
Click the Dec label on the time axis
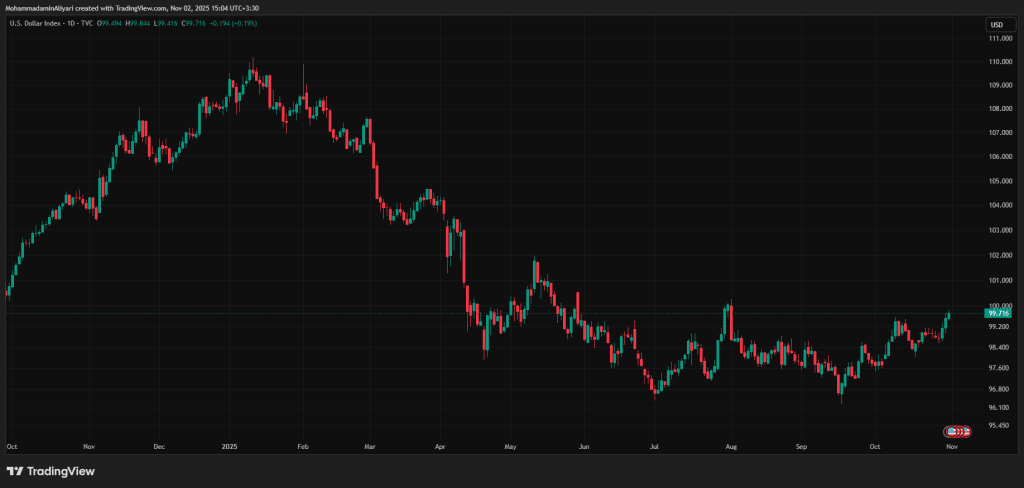158,448
